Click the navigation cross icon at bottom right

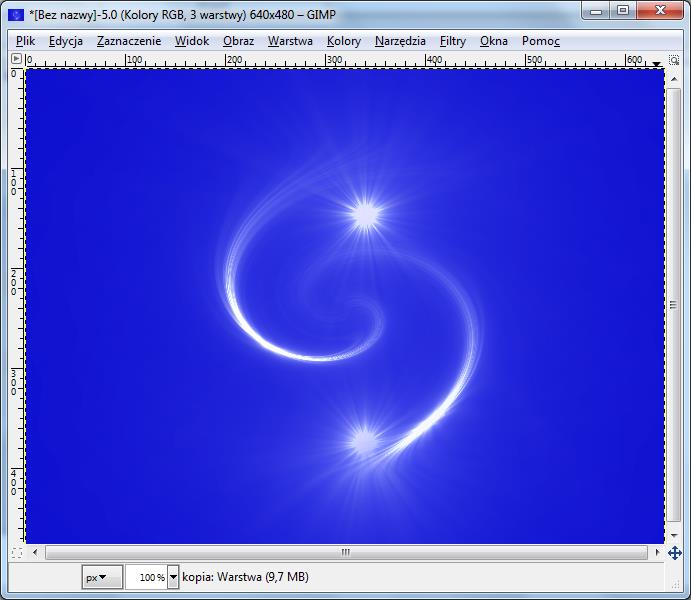tap(675, 552)
